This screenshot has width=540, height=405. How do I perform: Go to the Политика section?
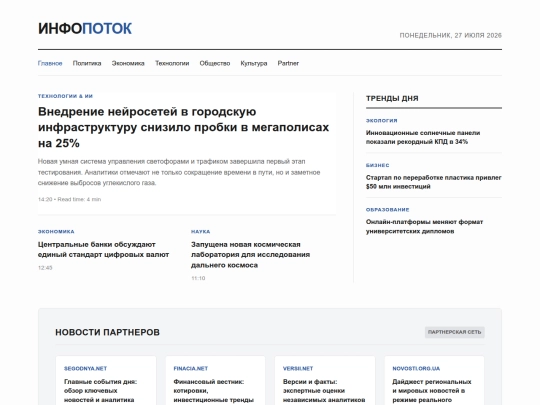87,63
